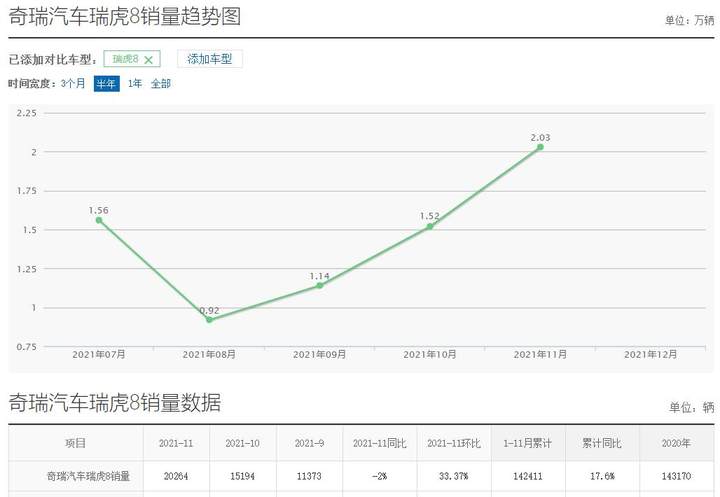Viewport: 720px width, 497px height.
Task: Select the 2.03 data point for November
Action: [x=540, y=147]
